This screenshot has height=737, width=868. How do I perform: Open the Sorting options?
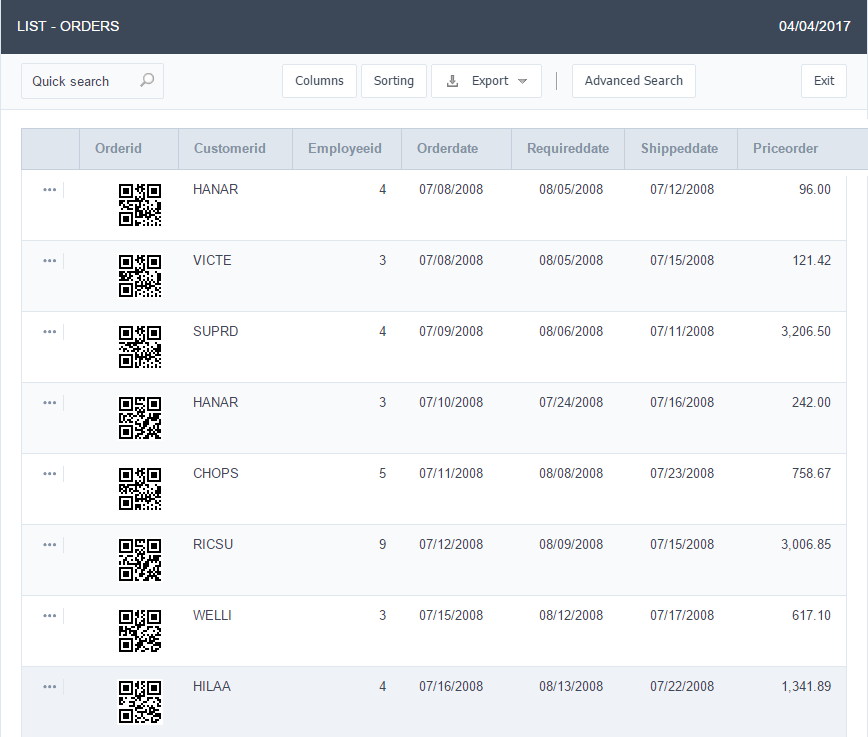tap(393, 80)
